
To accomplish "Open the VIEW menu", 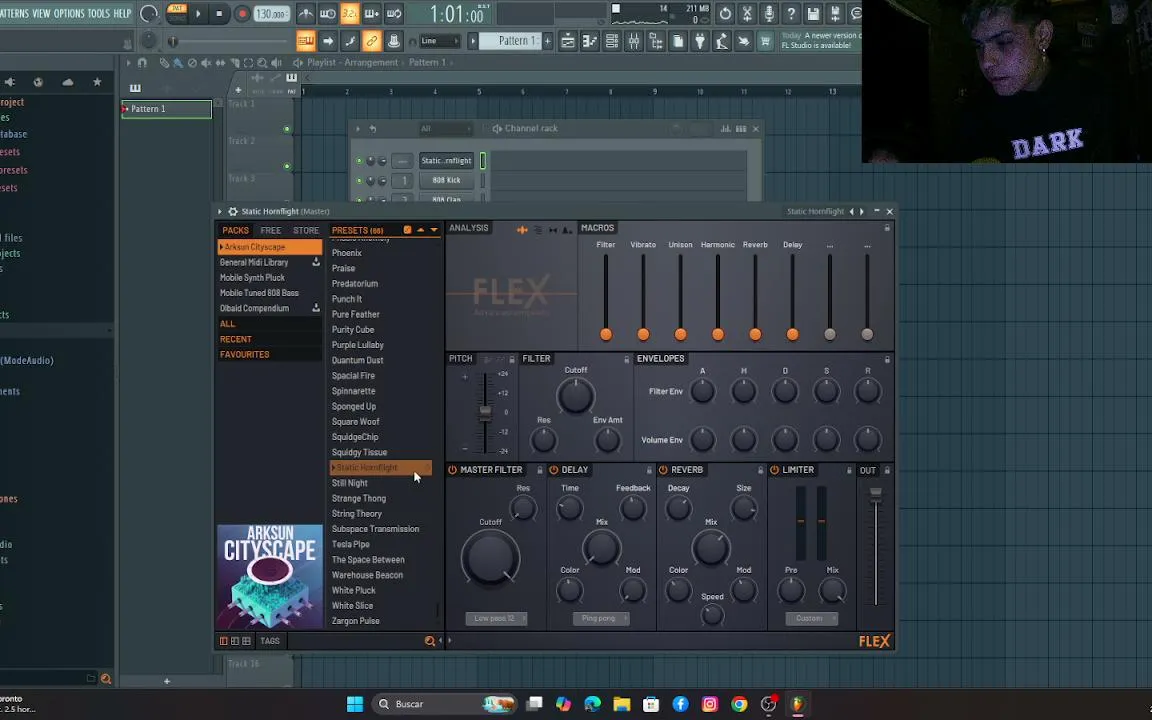I will click(x=41, y=13).
